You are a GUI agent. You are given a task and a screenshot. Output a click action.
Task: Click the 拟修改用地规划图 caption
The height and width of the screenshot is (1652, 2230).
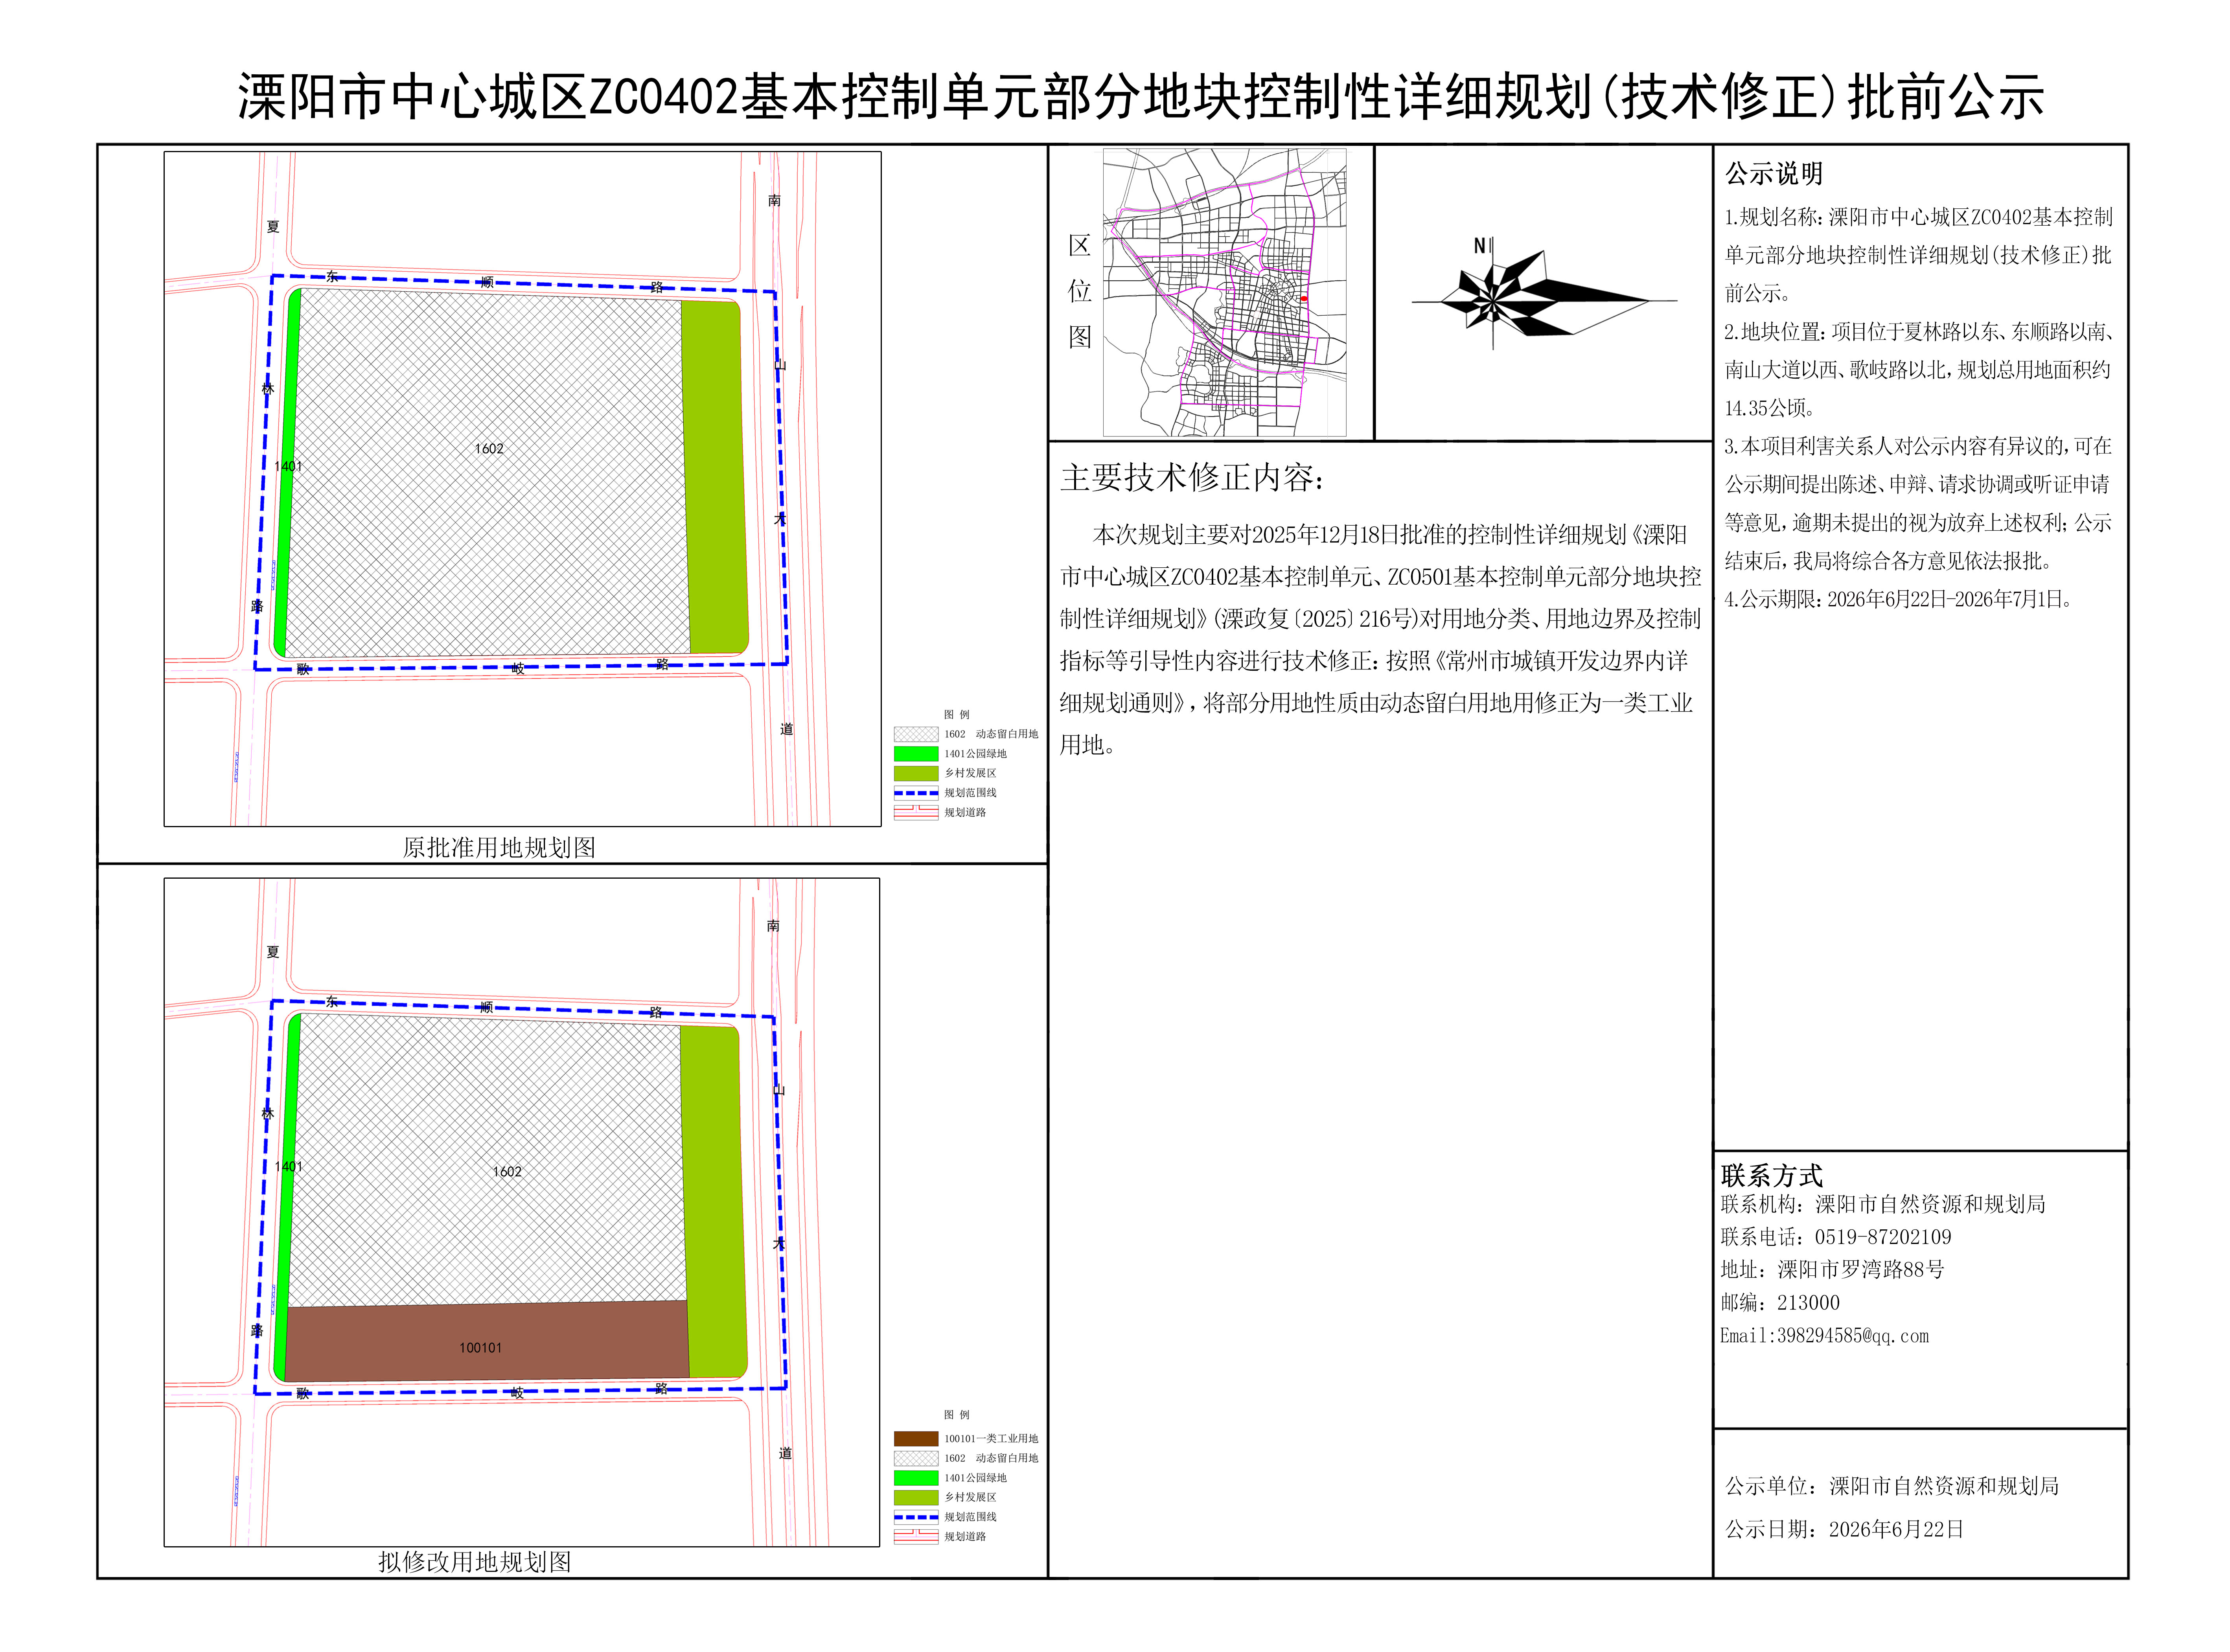(x=474, y=1562)
